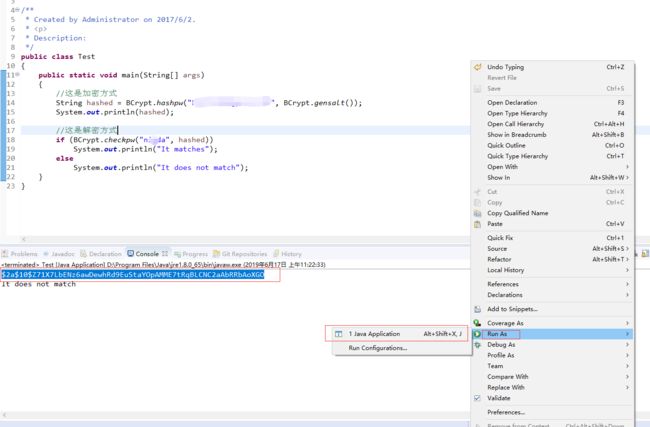
Task: Switch to the Problems tab
Action: (x=19, y=254)
